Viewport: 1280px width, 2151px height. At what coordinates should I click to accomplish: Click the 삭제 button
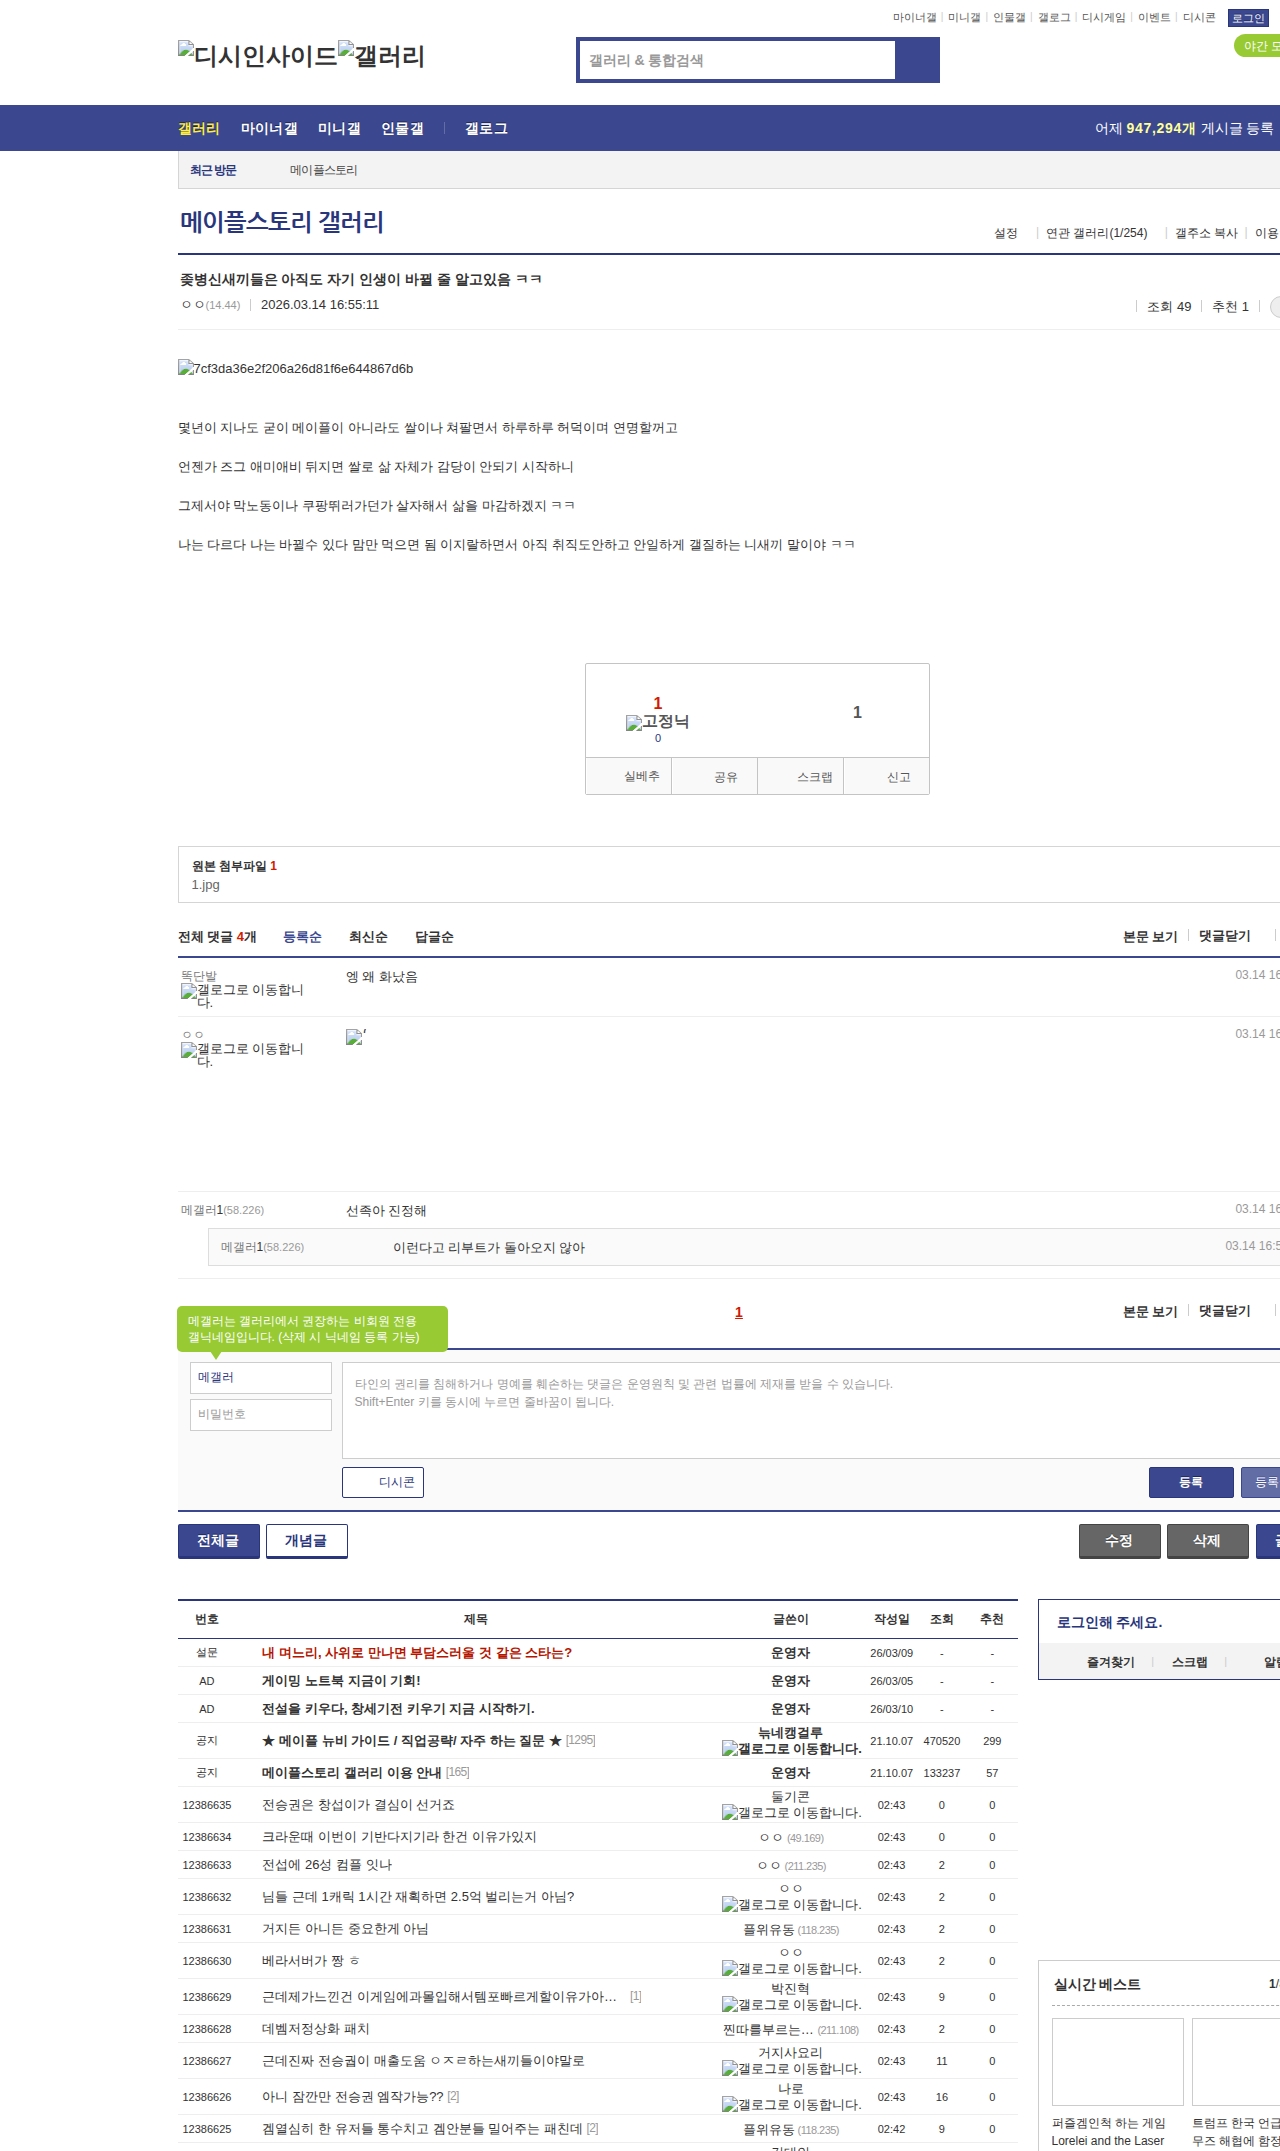click(1208, 1541)
